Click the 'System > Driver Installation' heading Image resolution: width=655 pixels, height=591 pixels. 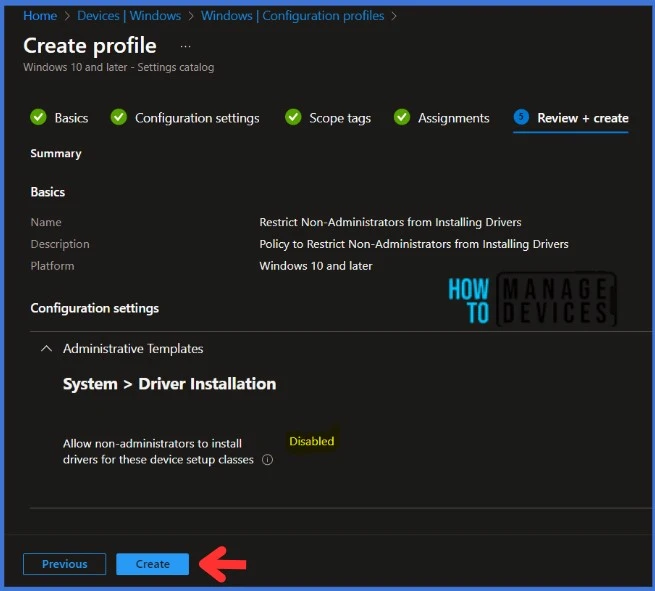click(170, 384)
